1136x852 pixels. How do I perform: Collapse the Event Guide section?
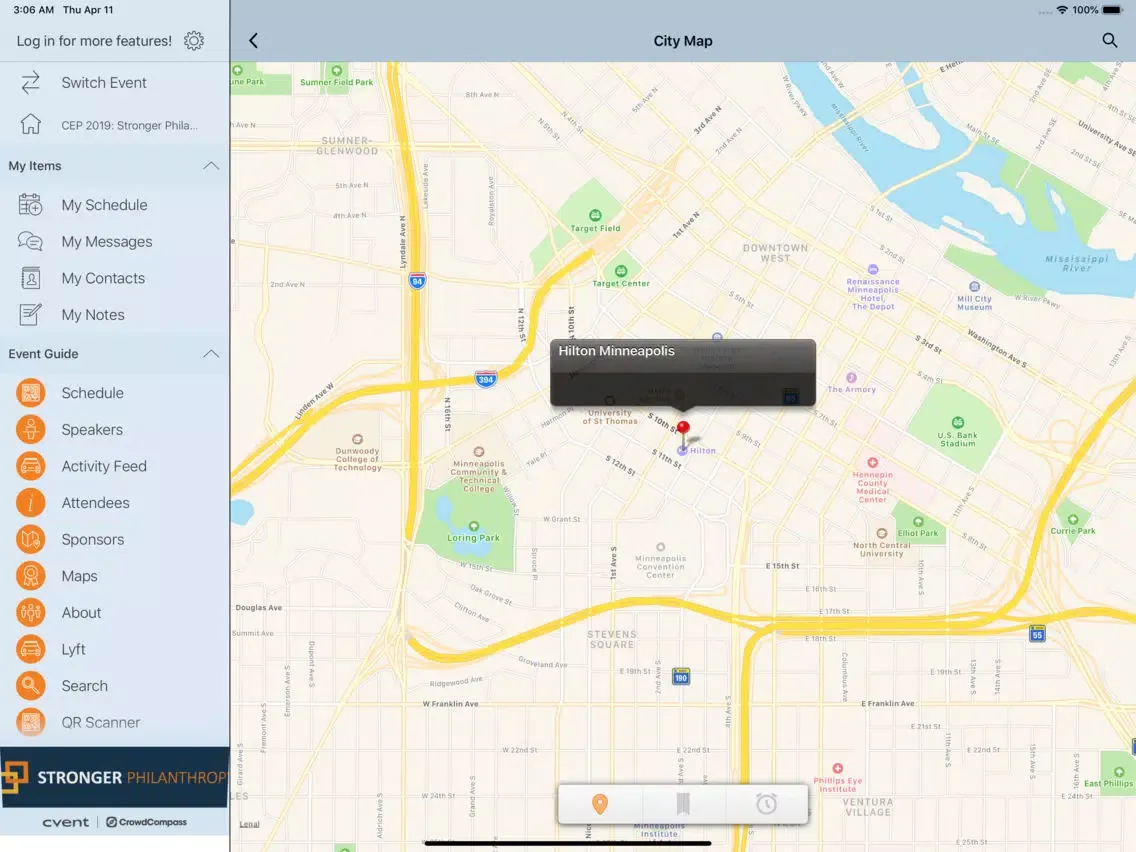[x=211, y=354]
